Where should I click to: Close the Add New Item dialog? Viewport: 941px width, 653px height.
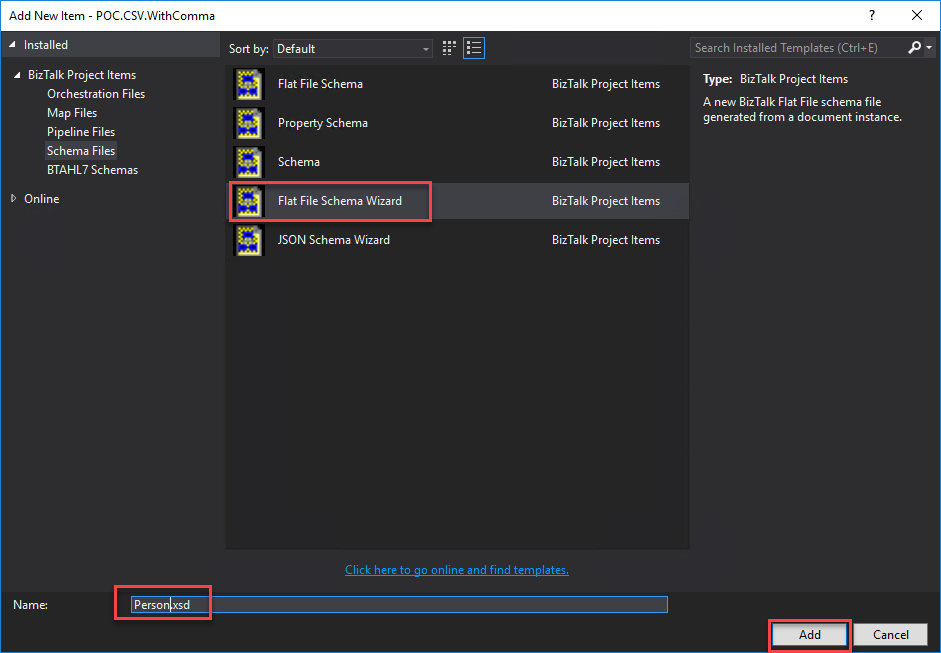pyautogui.click(x=917, y=16)
